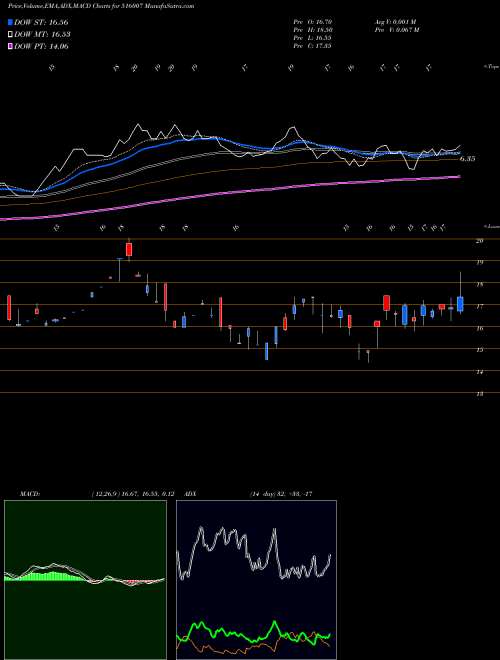This screenshot has width=500, height=660.
Task: Click ADX values '(14 day) 32, +33, -17'
Action: click(x=281, y=494)
